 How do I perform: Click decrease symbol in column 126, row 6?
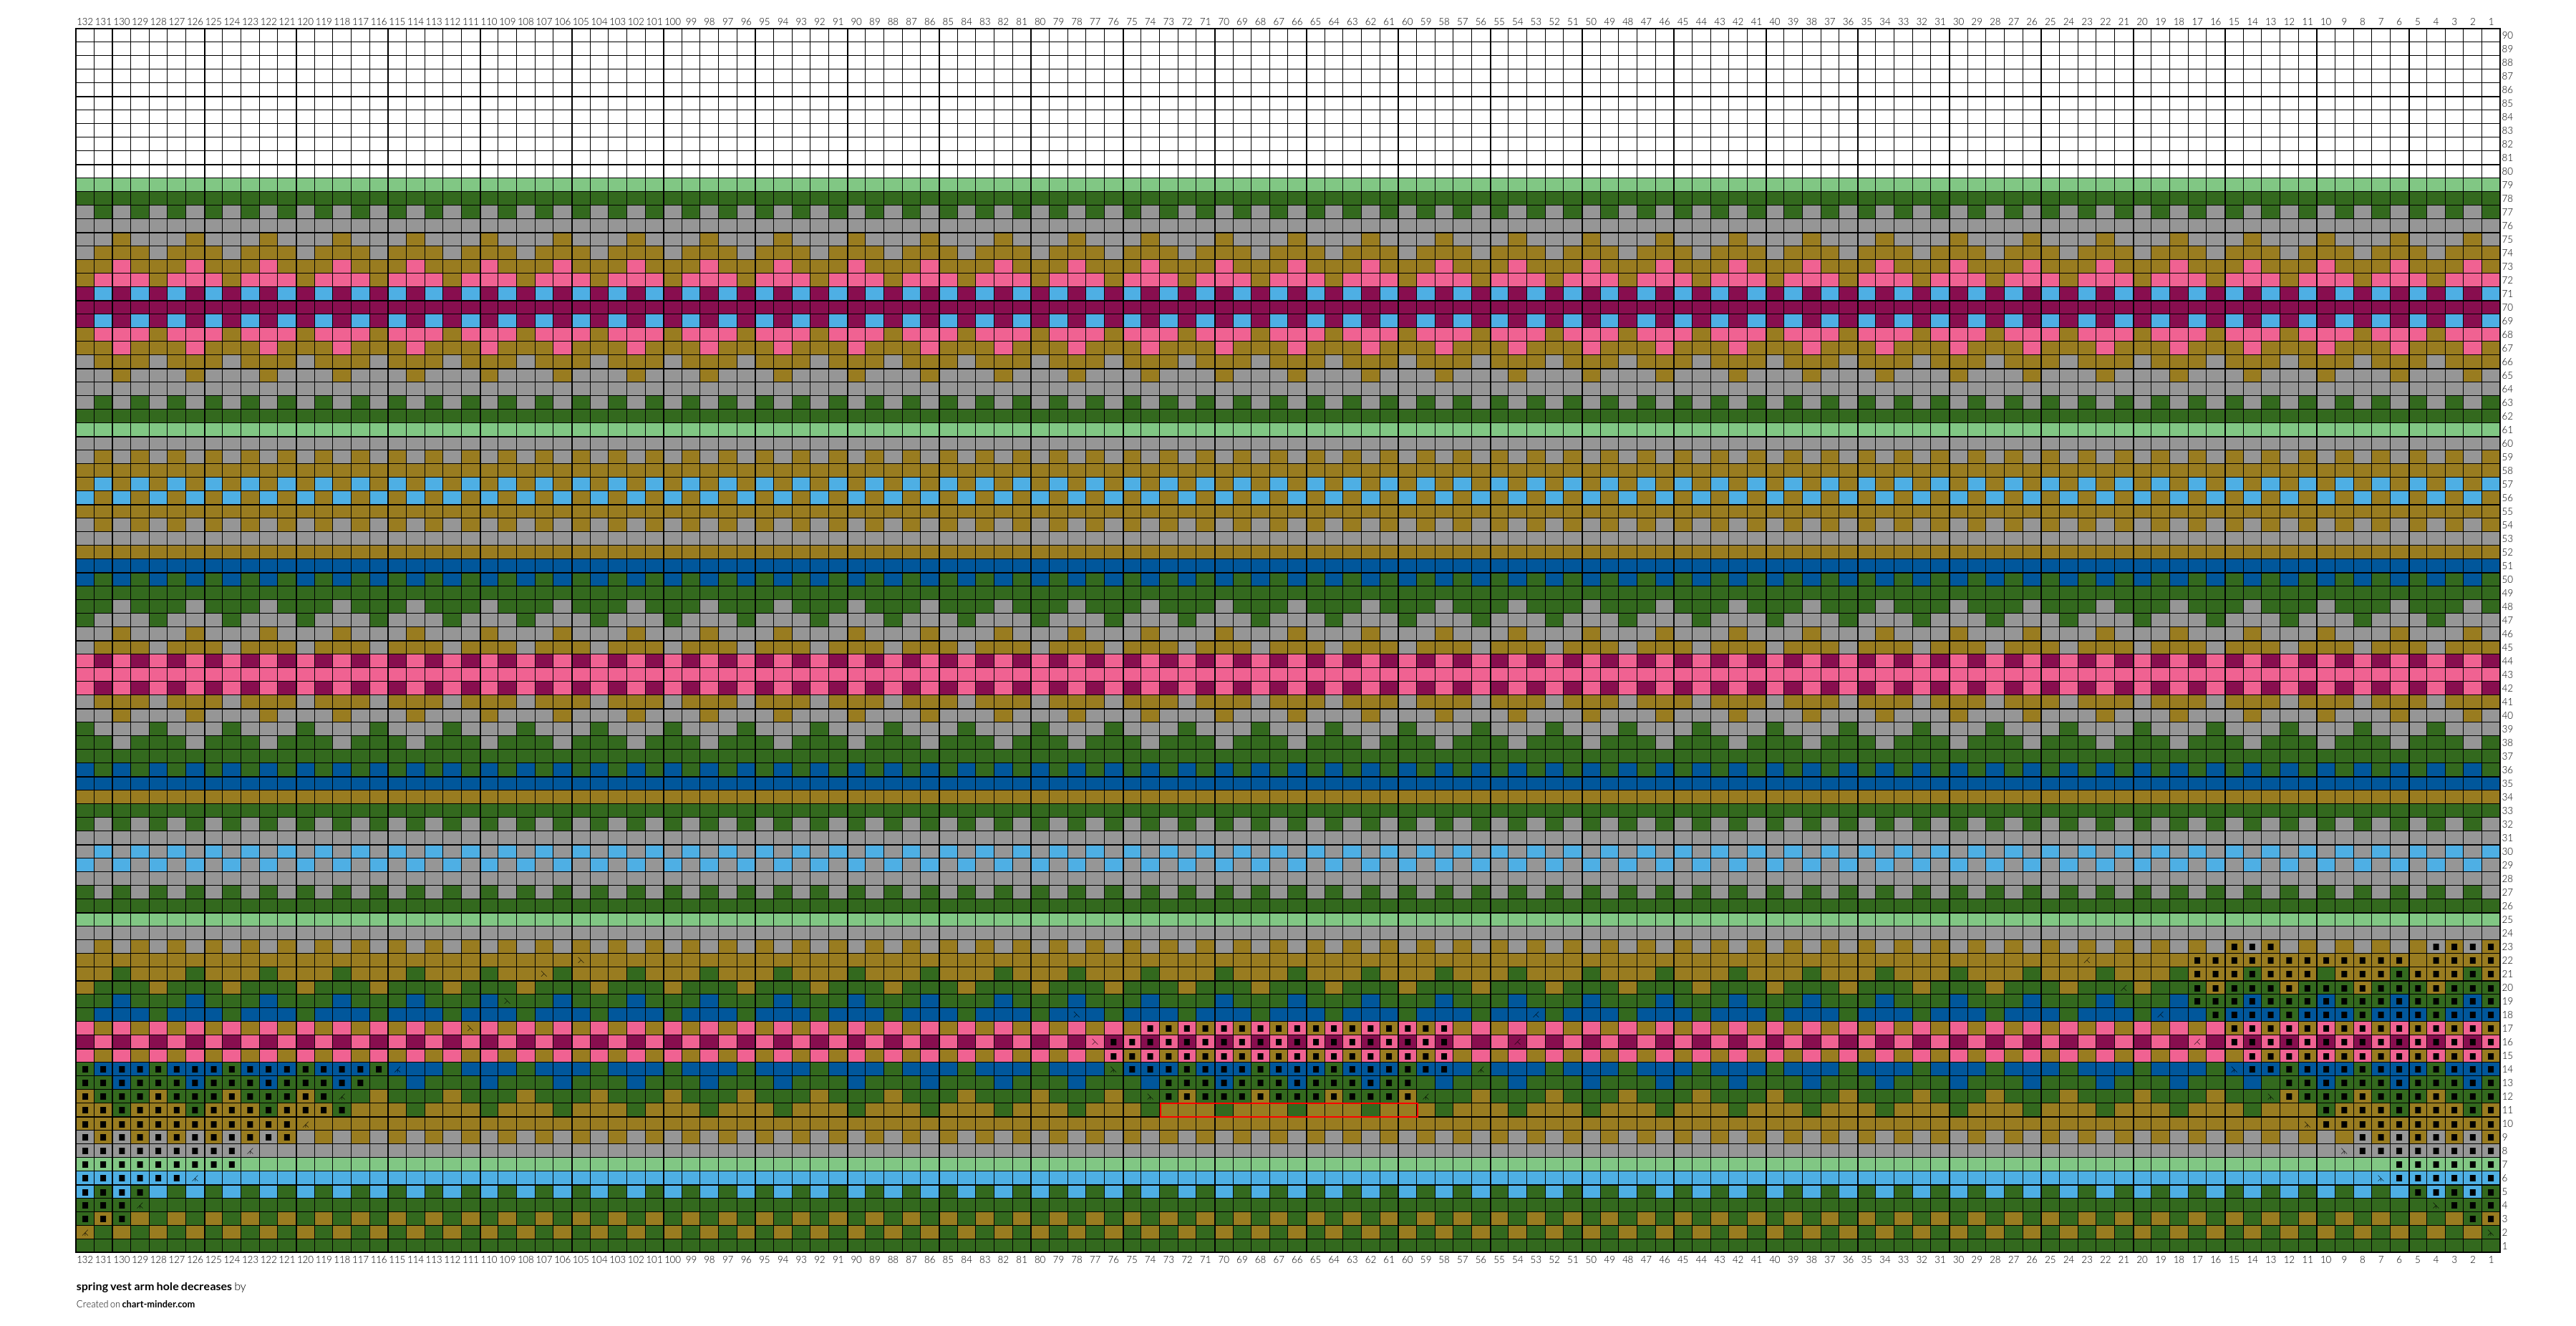(195, 1178)
